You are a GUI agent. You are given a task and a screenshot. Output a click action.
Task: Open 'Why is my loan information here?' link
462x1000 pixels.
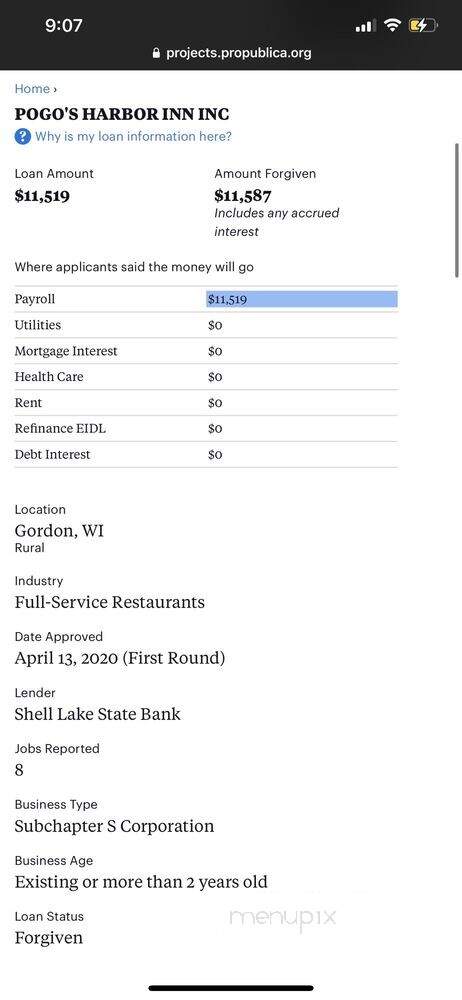point(133,136)
